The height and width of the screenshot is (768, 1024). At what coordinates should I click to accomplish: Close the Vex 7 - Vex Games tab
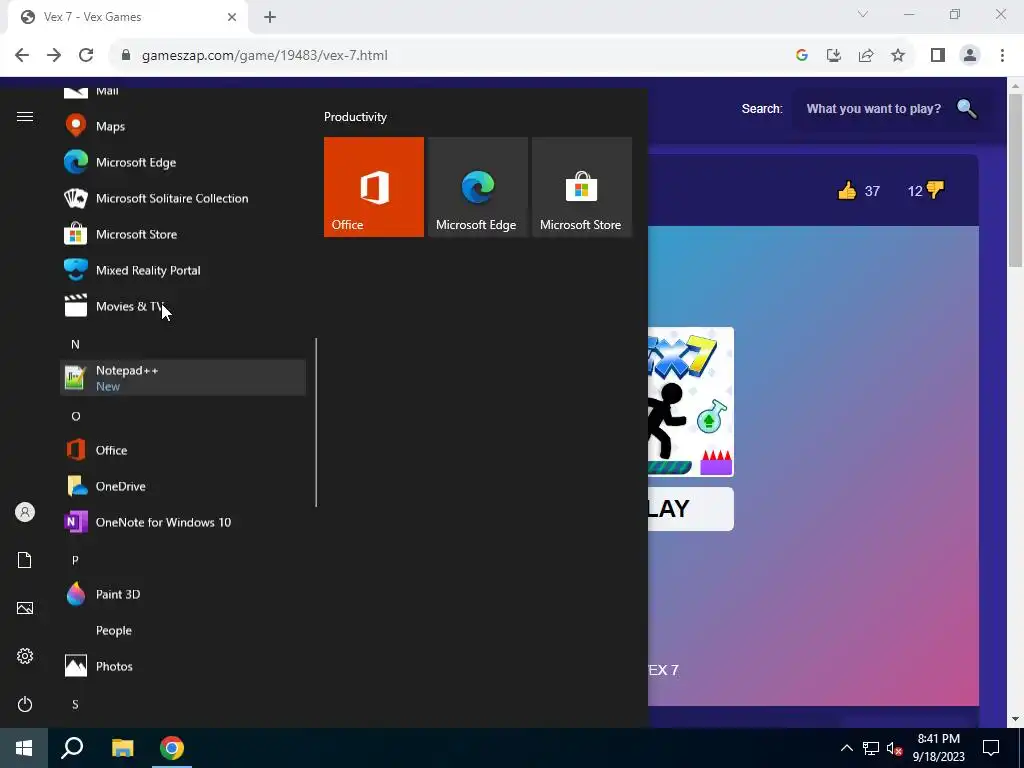pyautogui.click(x=232, y=17)
